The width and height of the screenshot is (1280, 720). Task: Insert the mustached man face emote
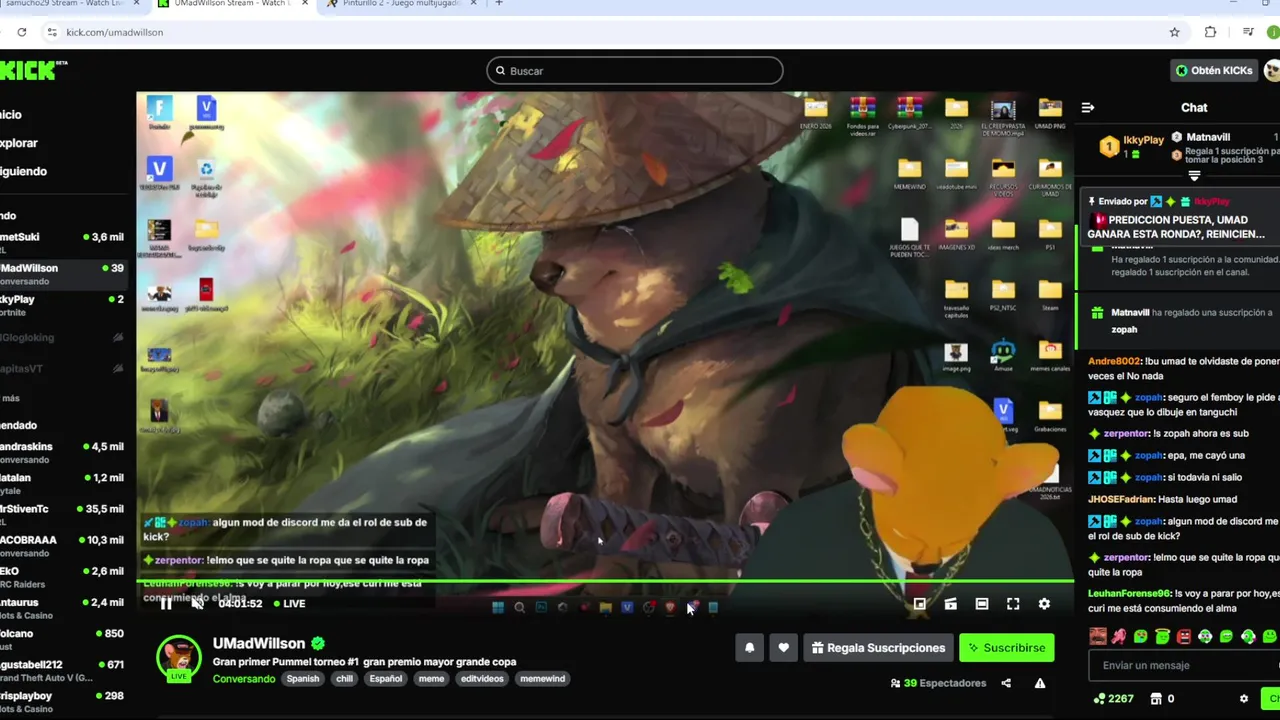tap(1098, 636)
